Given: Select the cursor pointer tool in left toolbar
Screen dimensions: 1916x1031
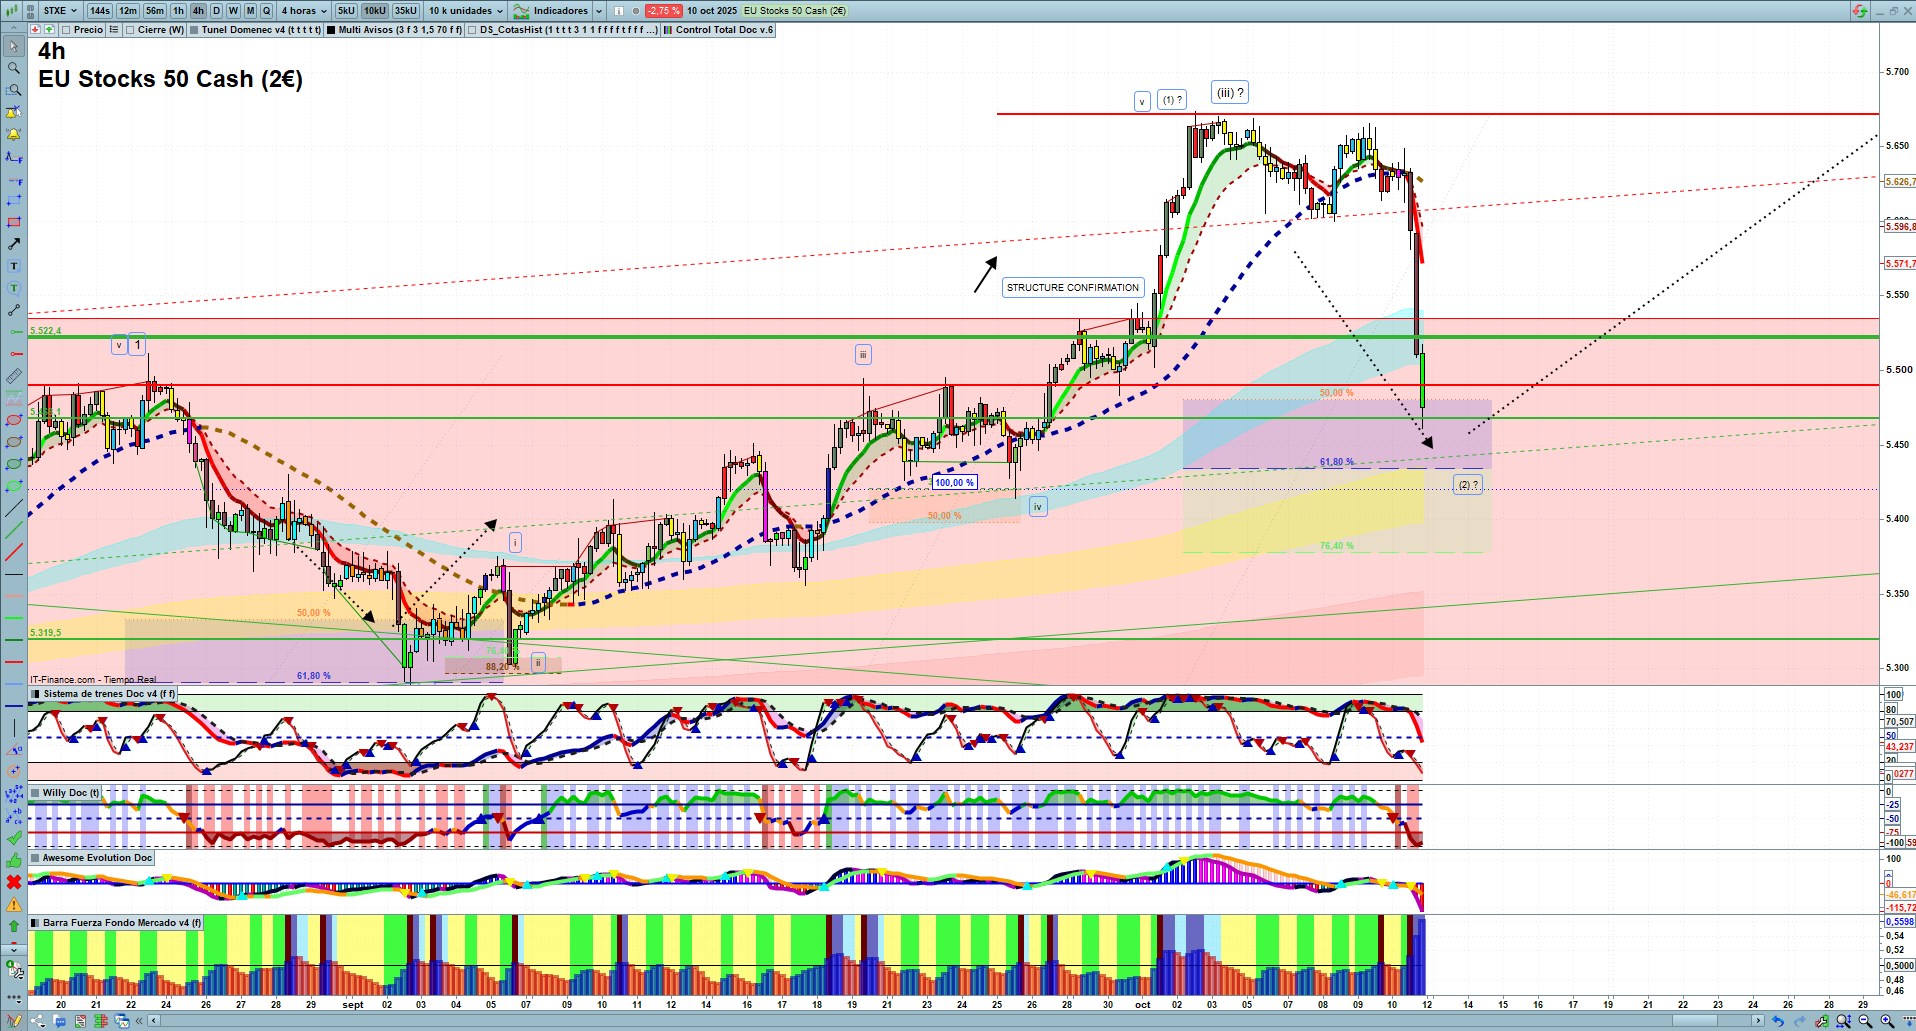Looking at the screenshot, I should point(14,46).
